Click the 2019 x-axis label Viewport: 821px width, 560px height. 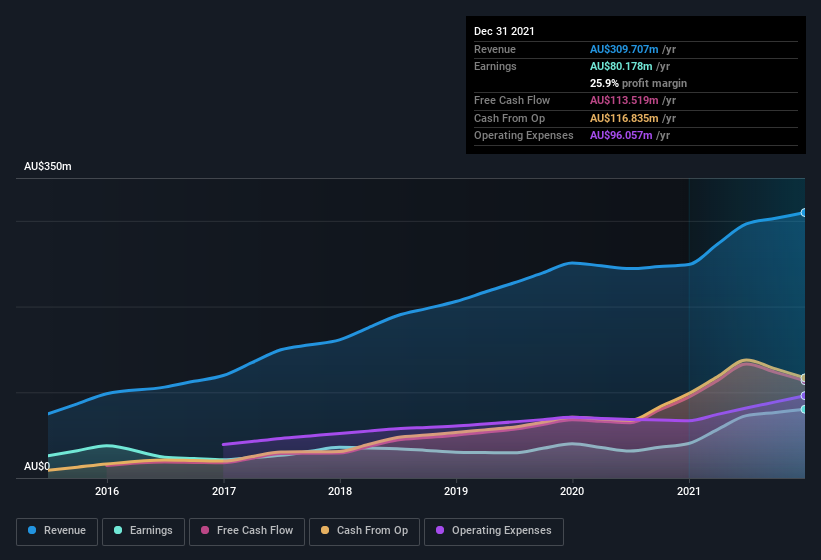tap(456, 491)
